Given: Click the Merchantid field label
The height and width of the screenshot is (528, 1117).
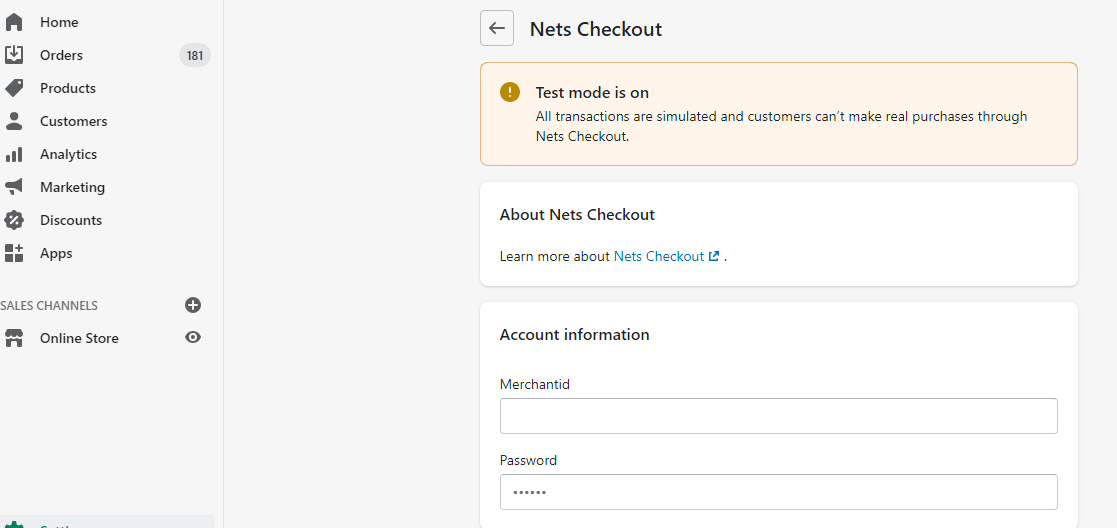Looking at the screenshot, I should tap(535, 384).
